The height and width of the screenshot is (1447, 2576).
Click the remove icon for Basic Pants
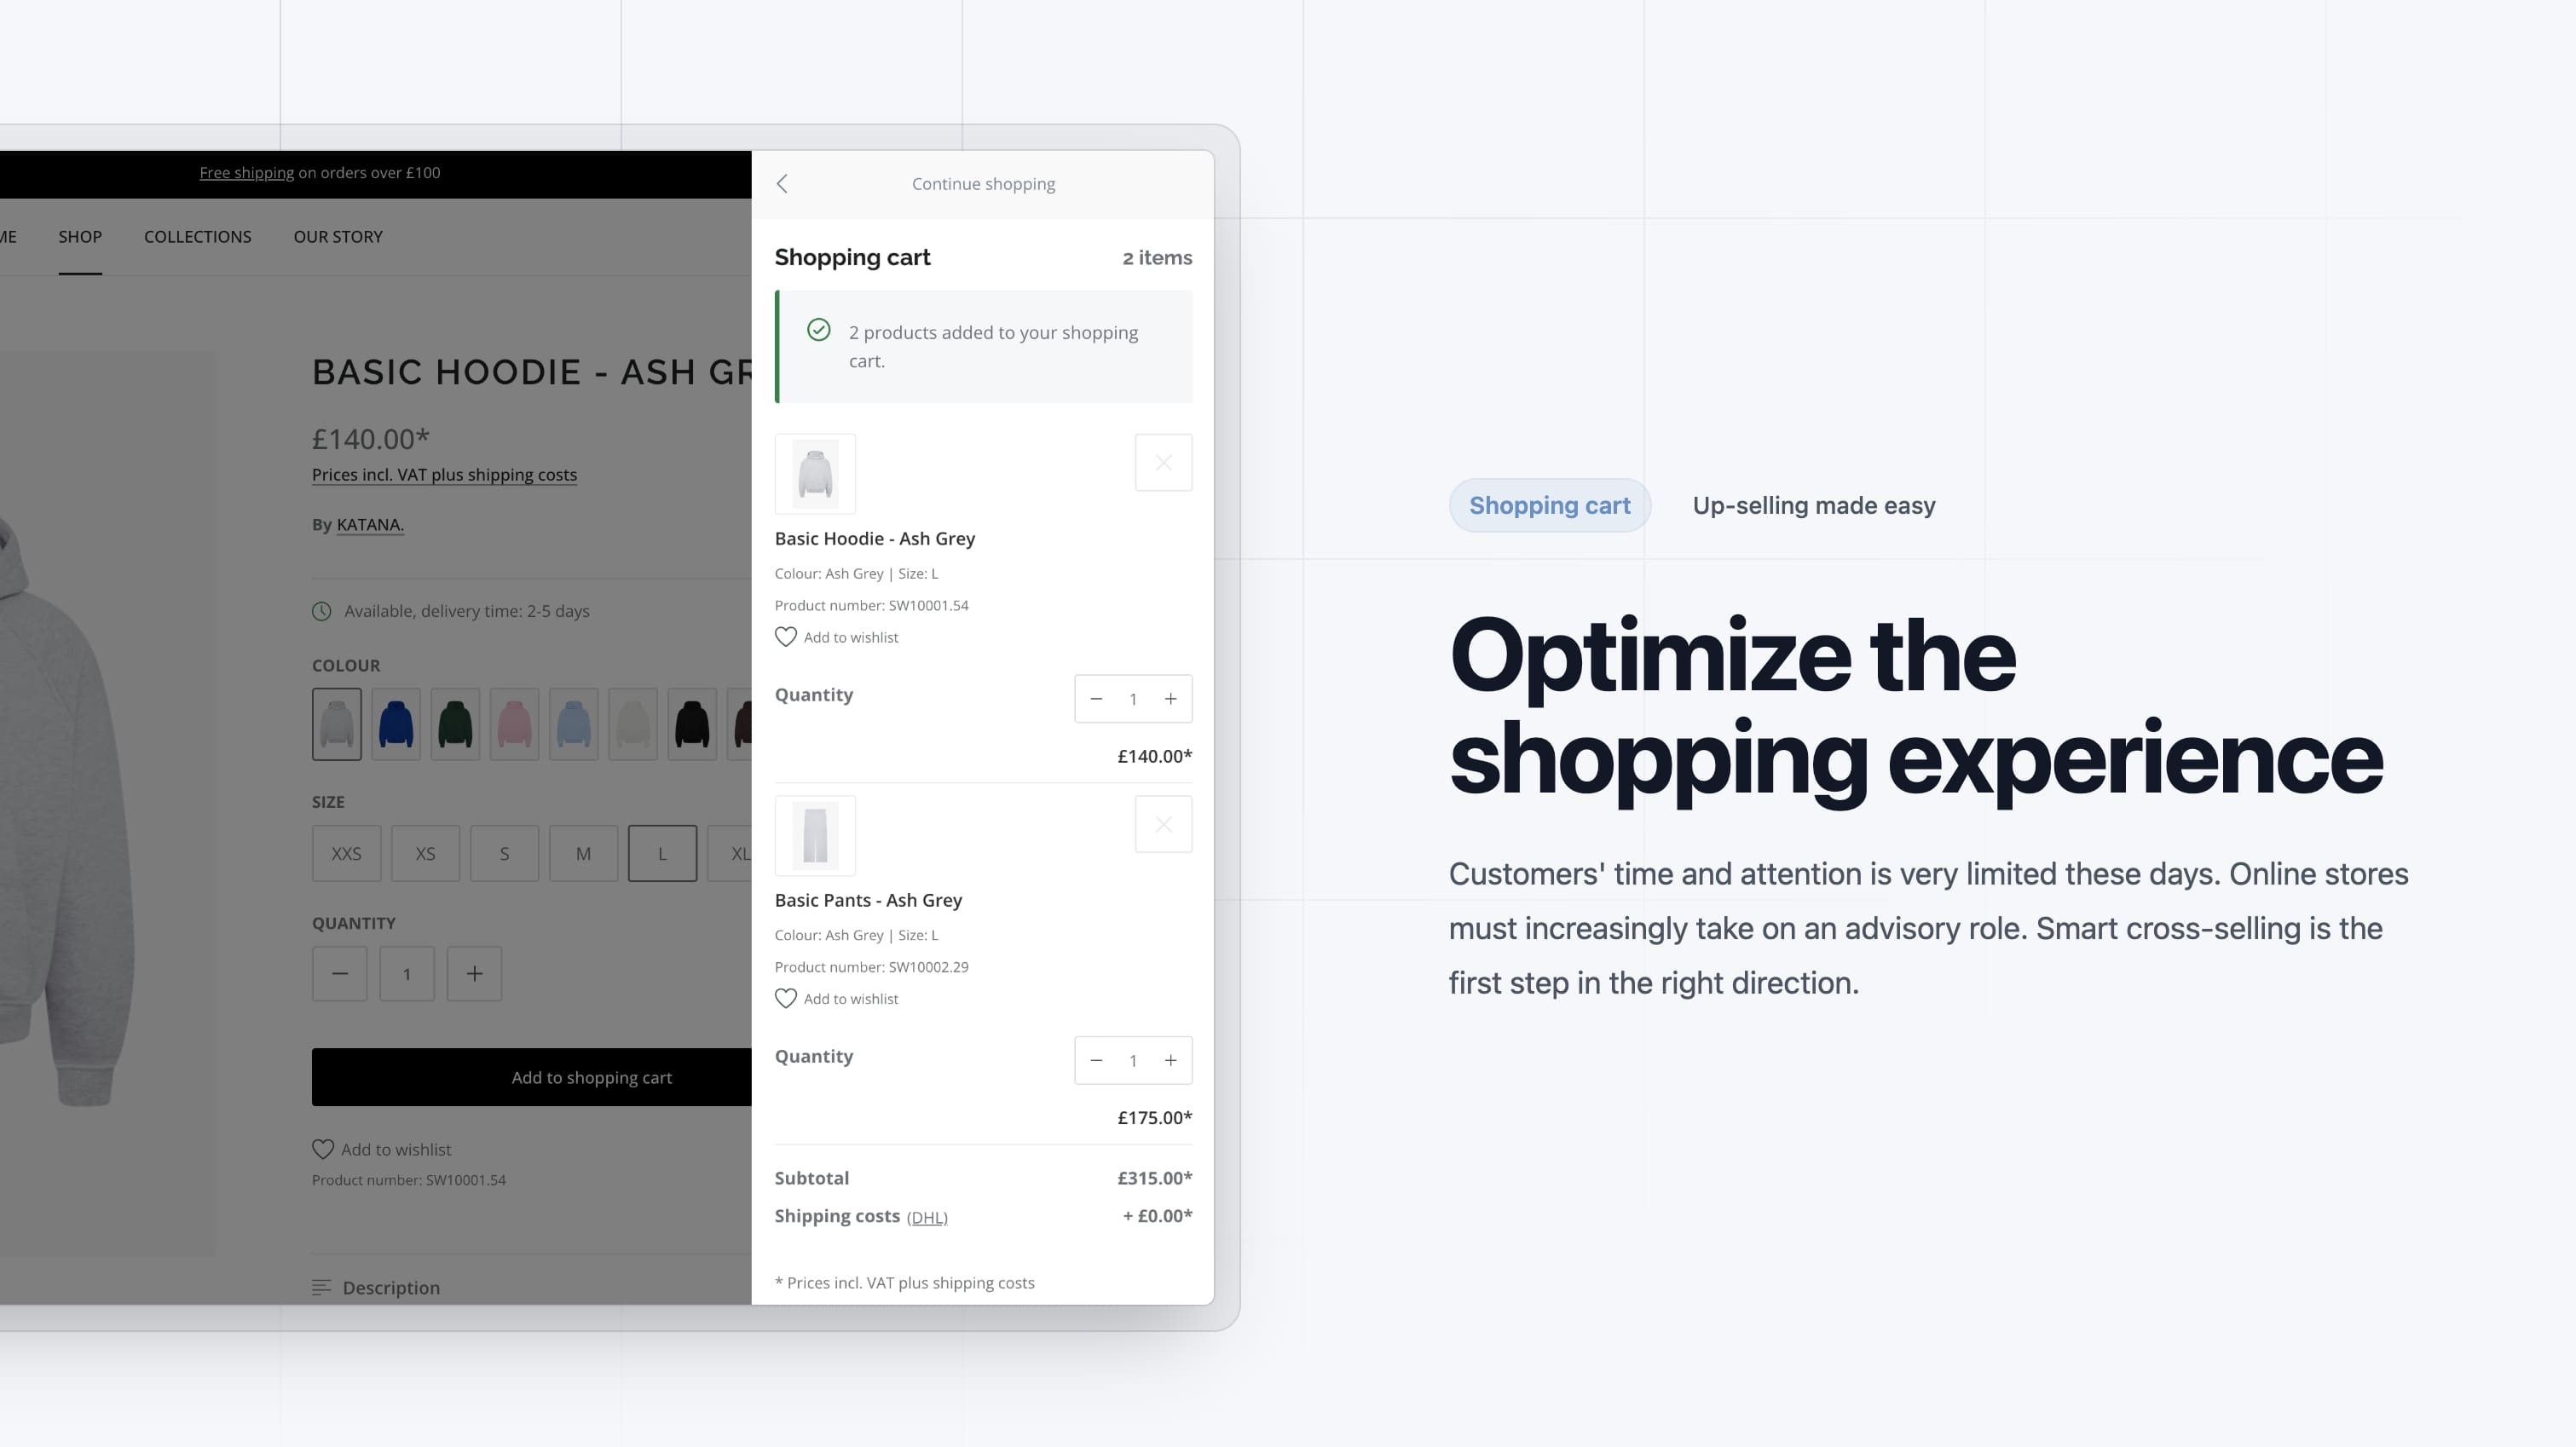click(1163, 824)
